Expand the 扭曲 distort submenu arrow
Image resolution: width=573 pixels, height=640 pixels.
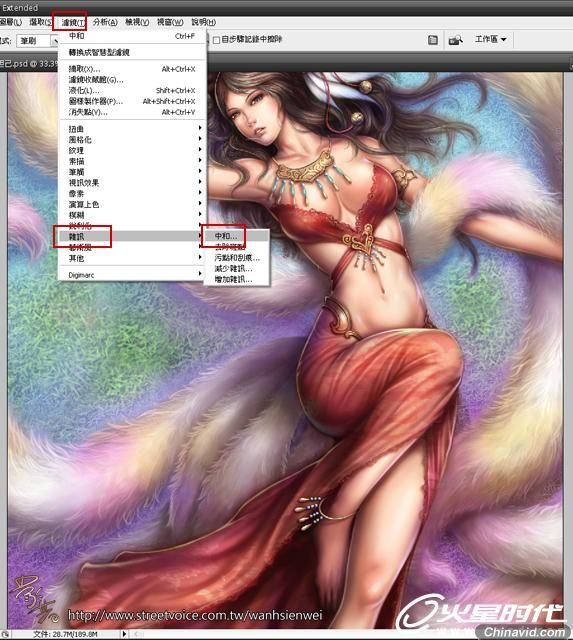pos(200,128)
